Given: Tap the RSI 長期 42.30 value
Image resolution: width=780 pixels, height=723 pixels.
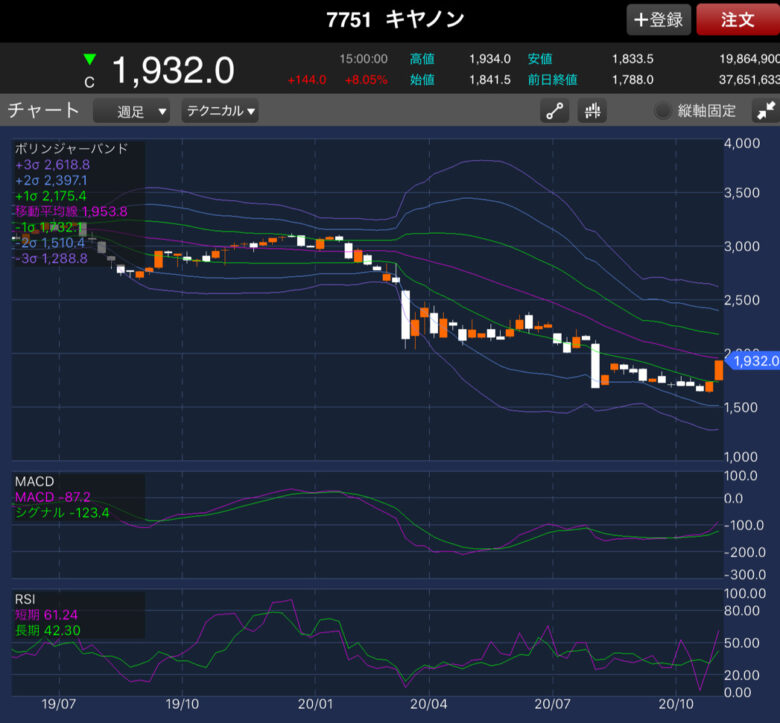Looking at the screenshot, I should pyautogui.click(x=48, y=630).
